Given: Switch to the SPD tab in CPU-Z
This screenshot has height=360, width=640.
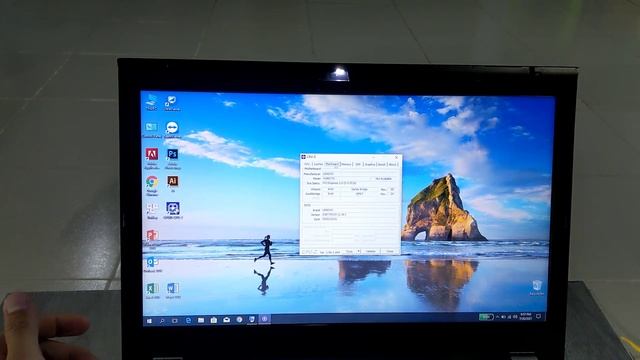Looking at the screenshot, I should tap(358, 164).
